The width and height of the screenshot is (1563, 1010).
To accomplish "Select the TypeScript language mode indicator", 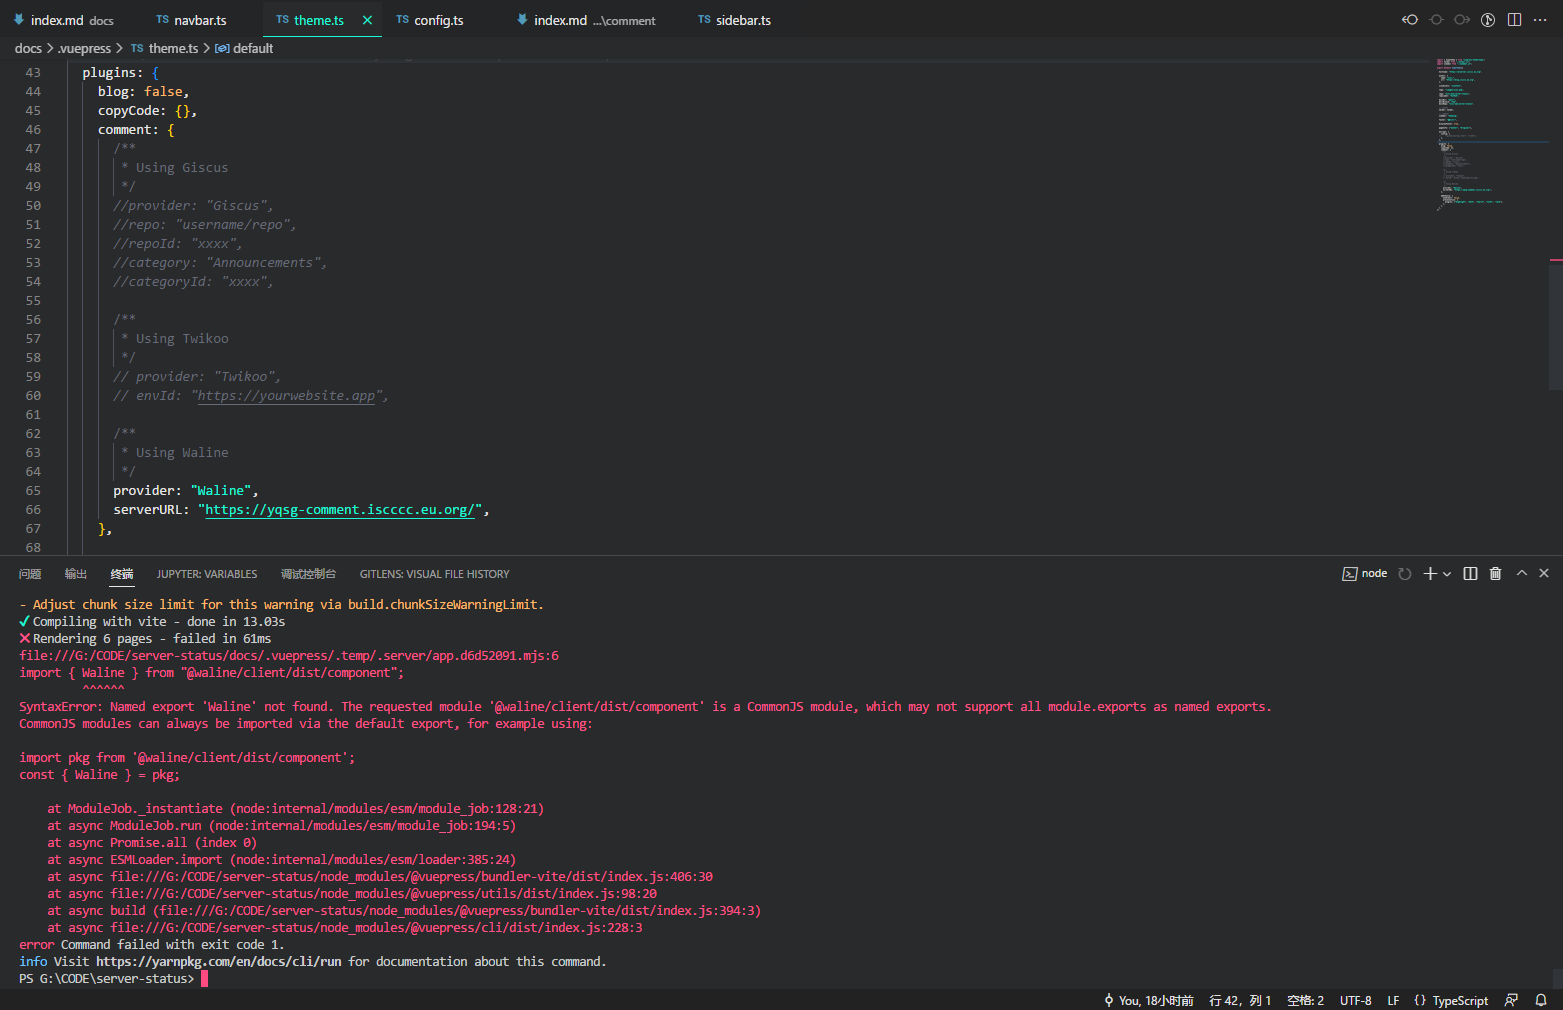I will pyautogui.click(x=1458, y=999).
